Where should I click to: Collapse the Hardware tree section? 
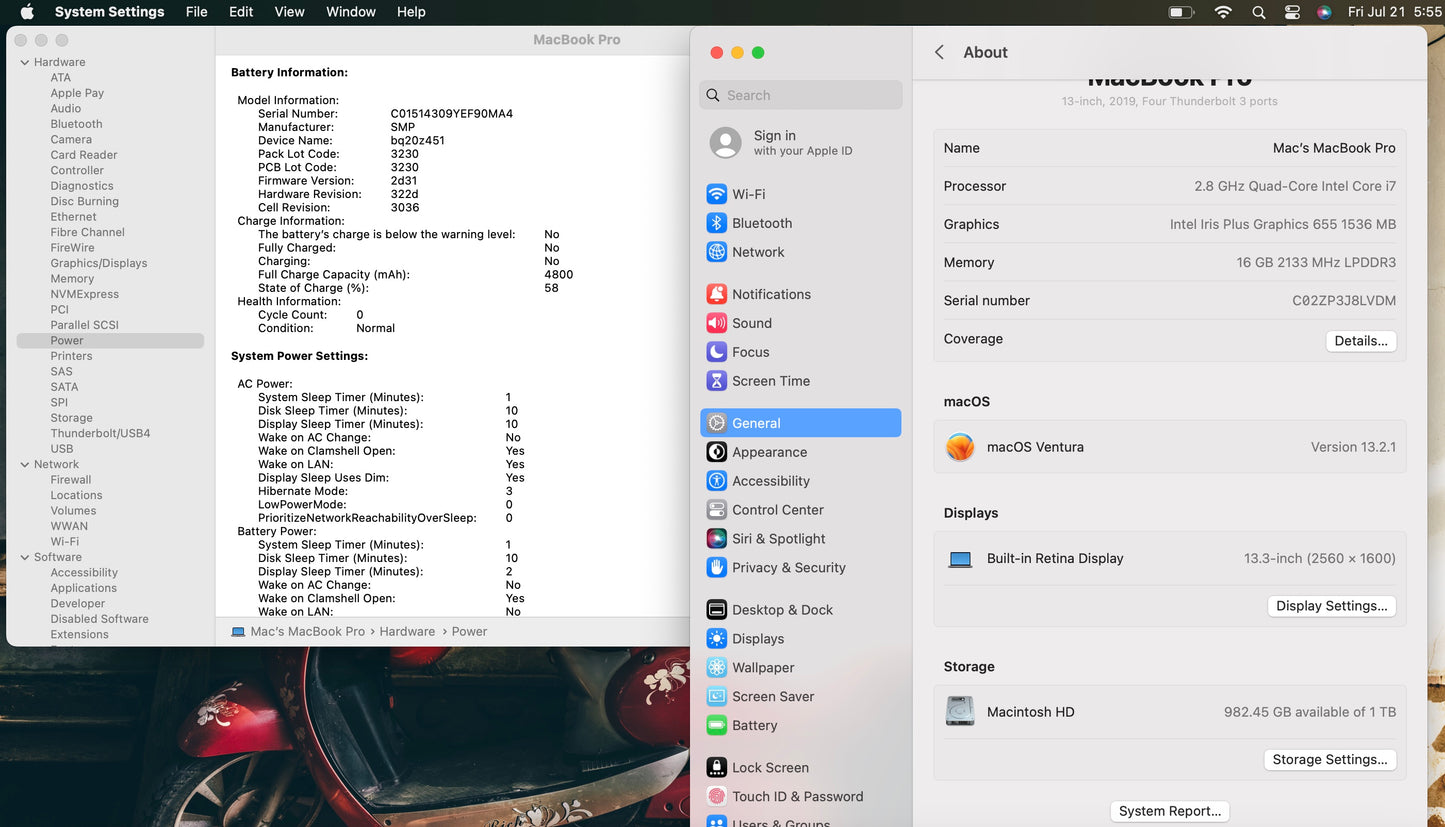pos(25,62)
